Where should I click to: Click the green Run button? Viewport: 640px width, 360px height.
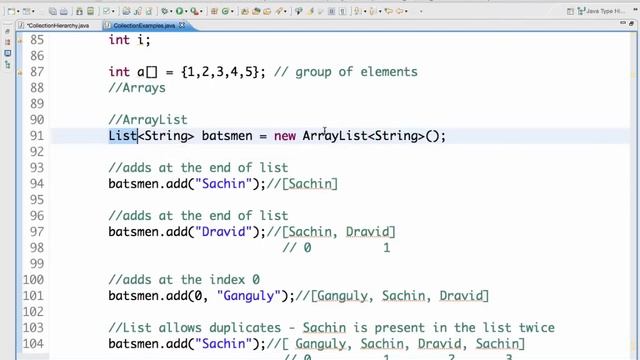coord(180,11)
